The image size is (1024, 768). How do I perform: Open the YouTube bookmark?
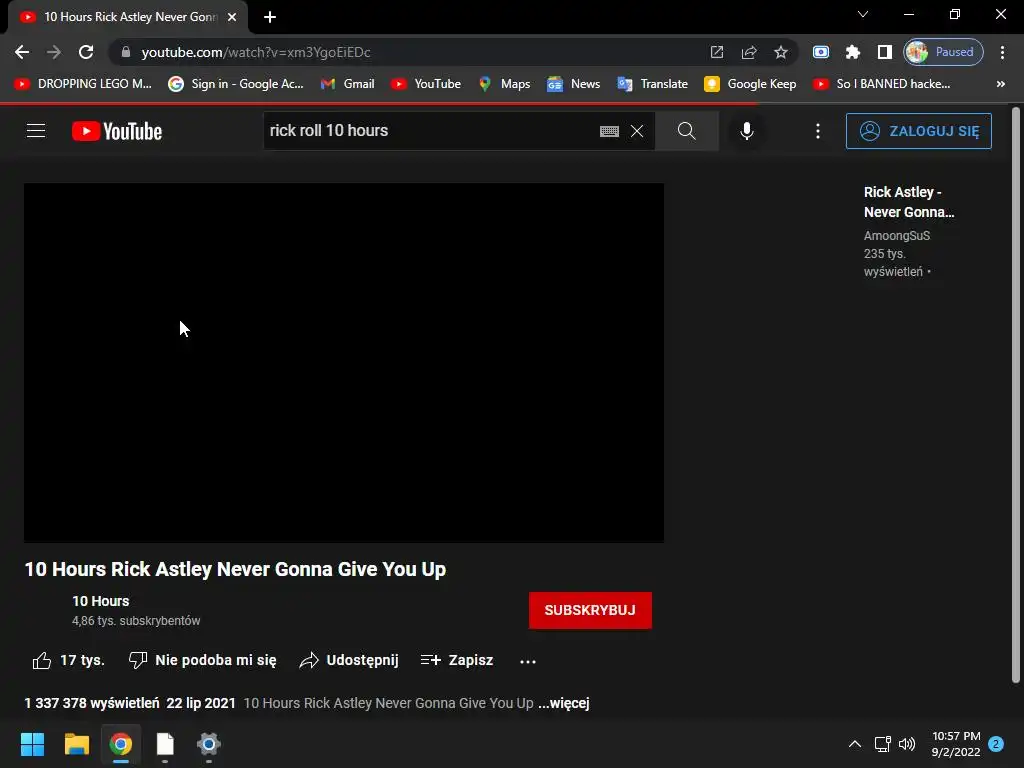[x=426, y=84]
